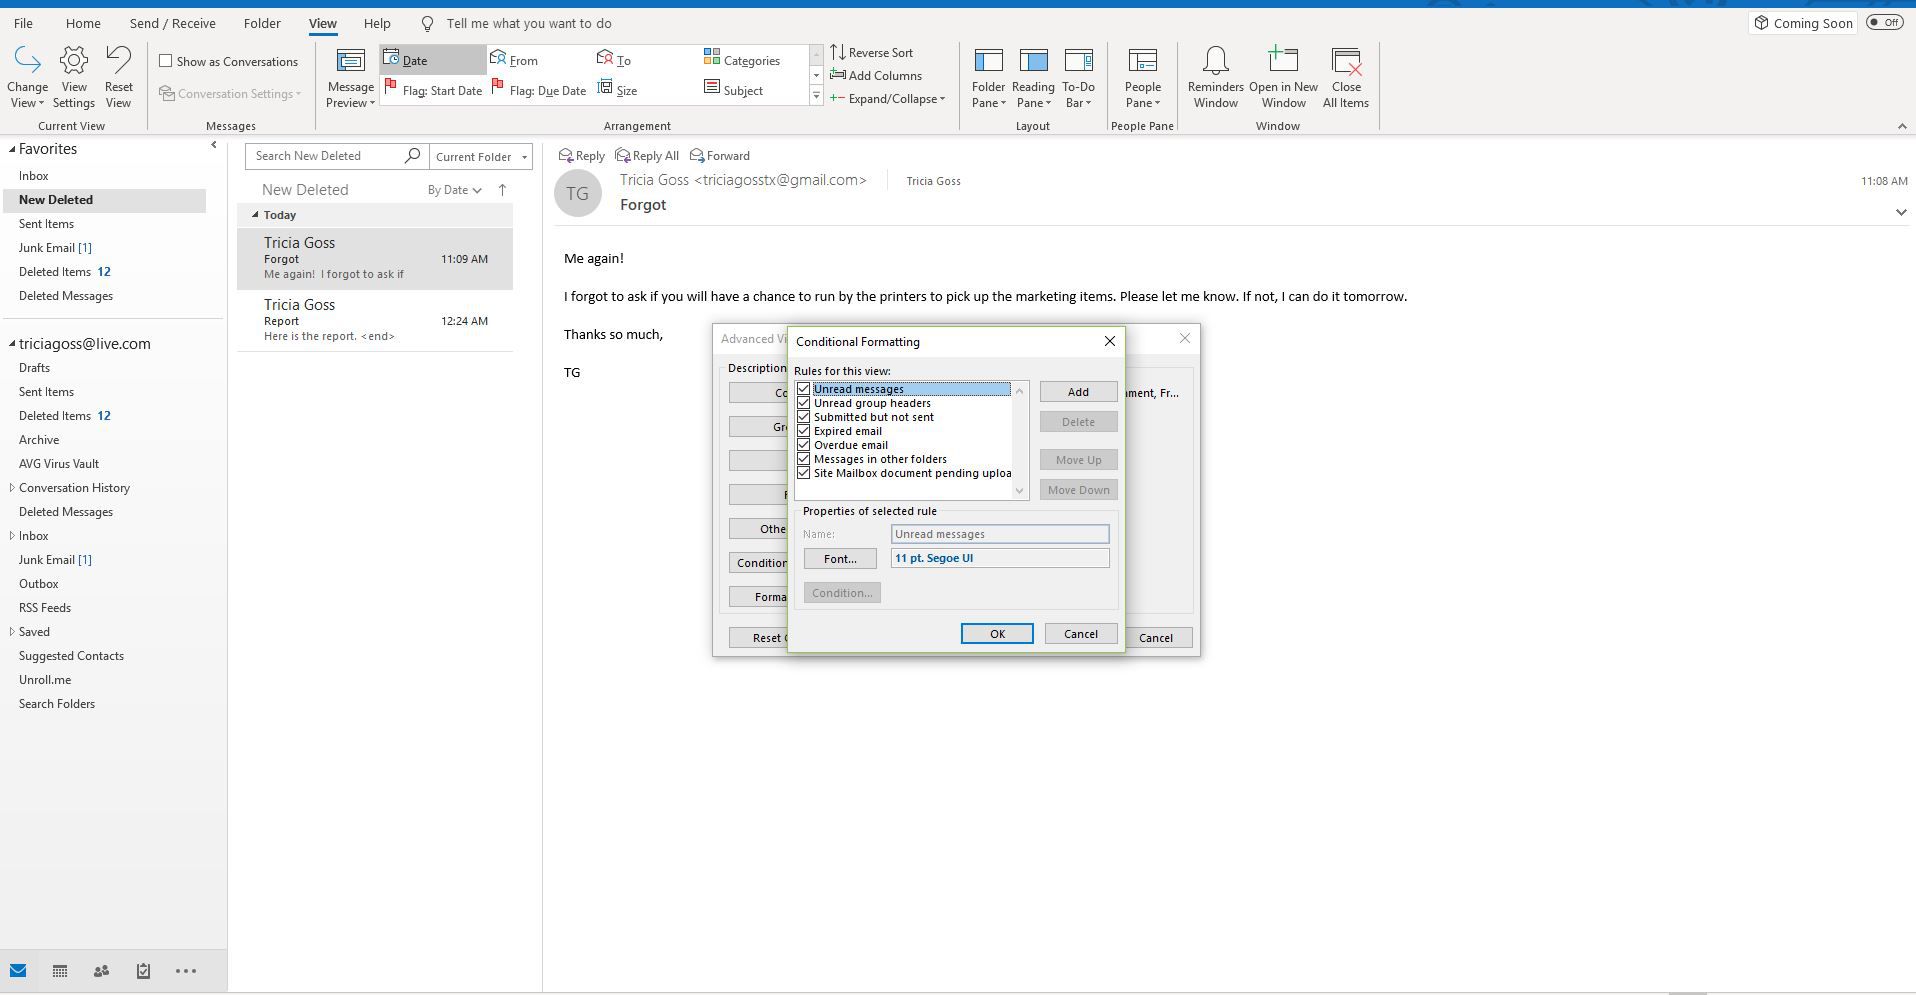The image size is (1916, 995).
Task: Confirm Conditional Formatting with OK
Action: [997, 634]
